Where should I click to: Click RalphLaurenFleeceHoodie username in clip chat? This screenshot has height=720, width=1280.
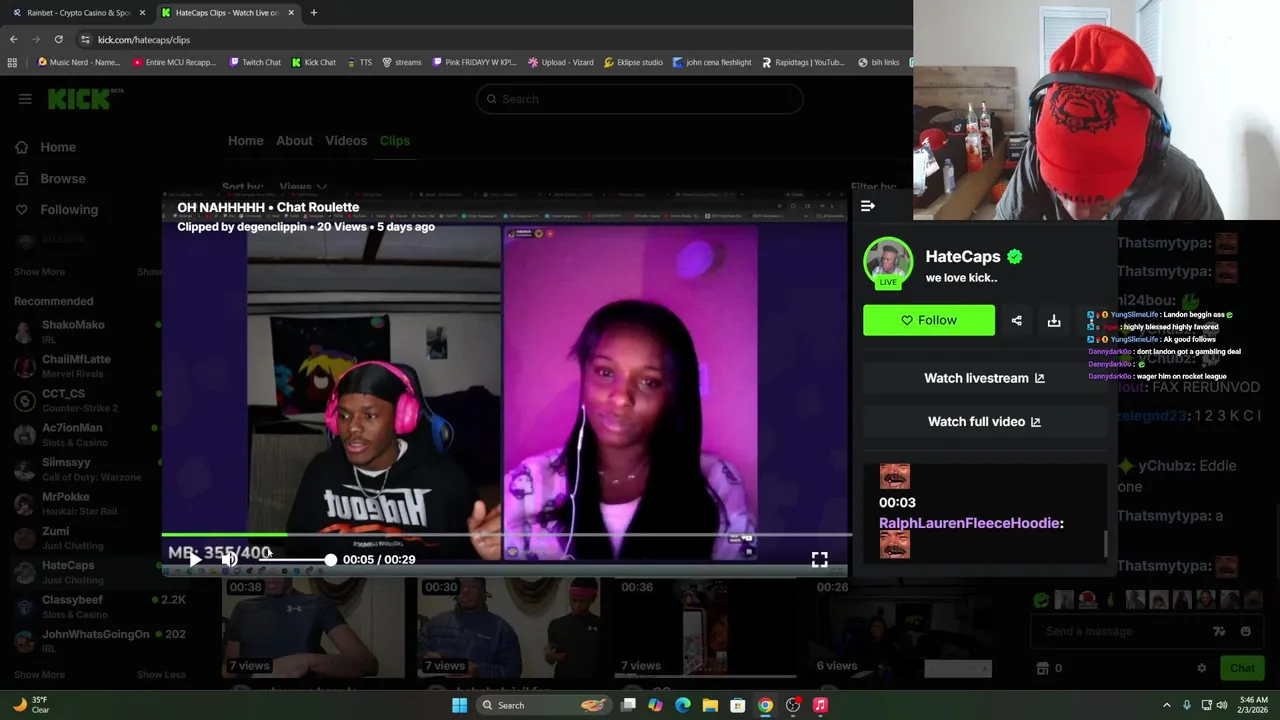click(969, 523)
